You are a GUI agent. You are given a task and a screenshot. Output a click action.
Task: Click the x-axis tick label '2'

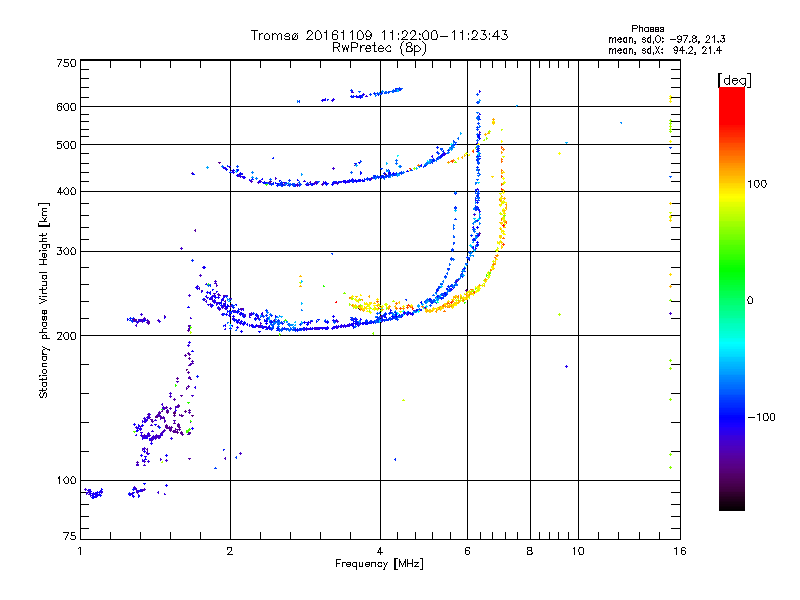click(230, 551)
